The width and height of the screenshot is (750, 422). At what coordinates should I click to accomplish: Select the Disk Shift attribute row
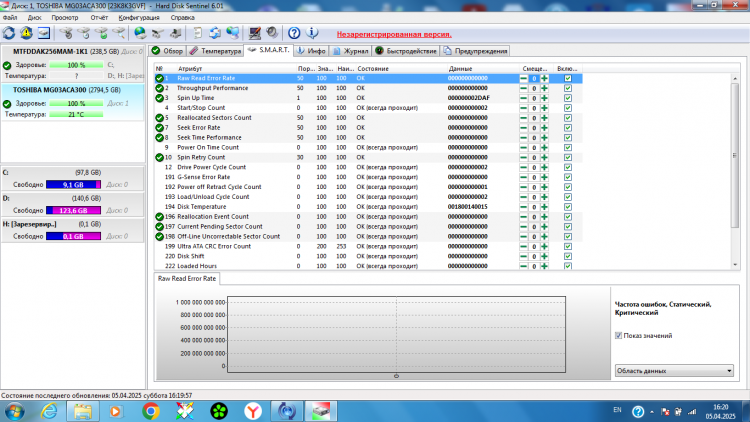coord(368,256)
